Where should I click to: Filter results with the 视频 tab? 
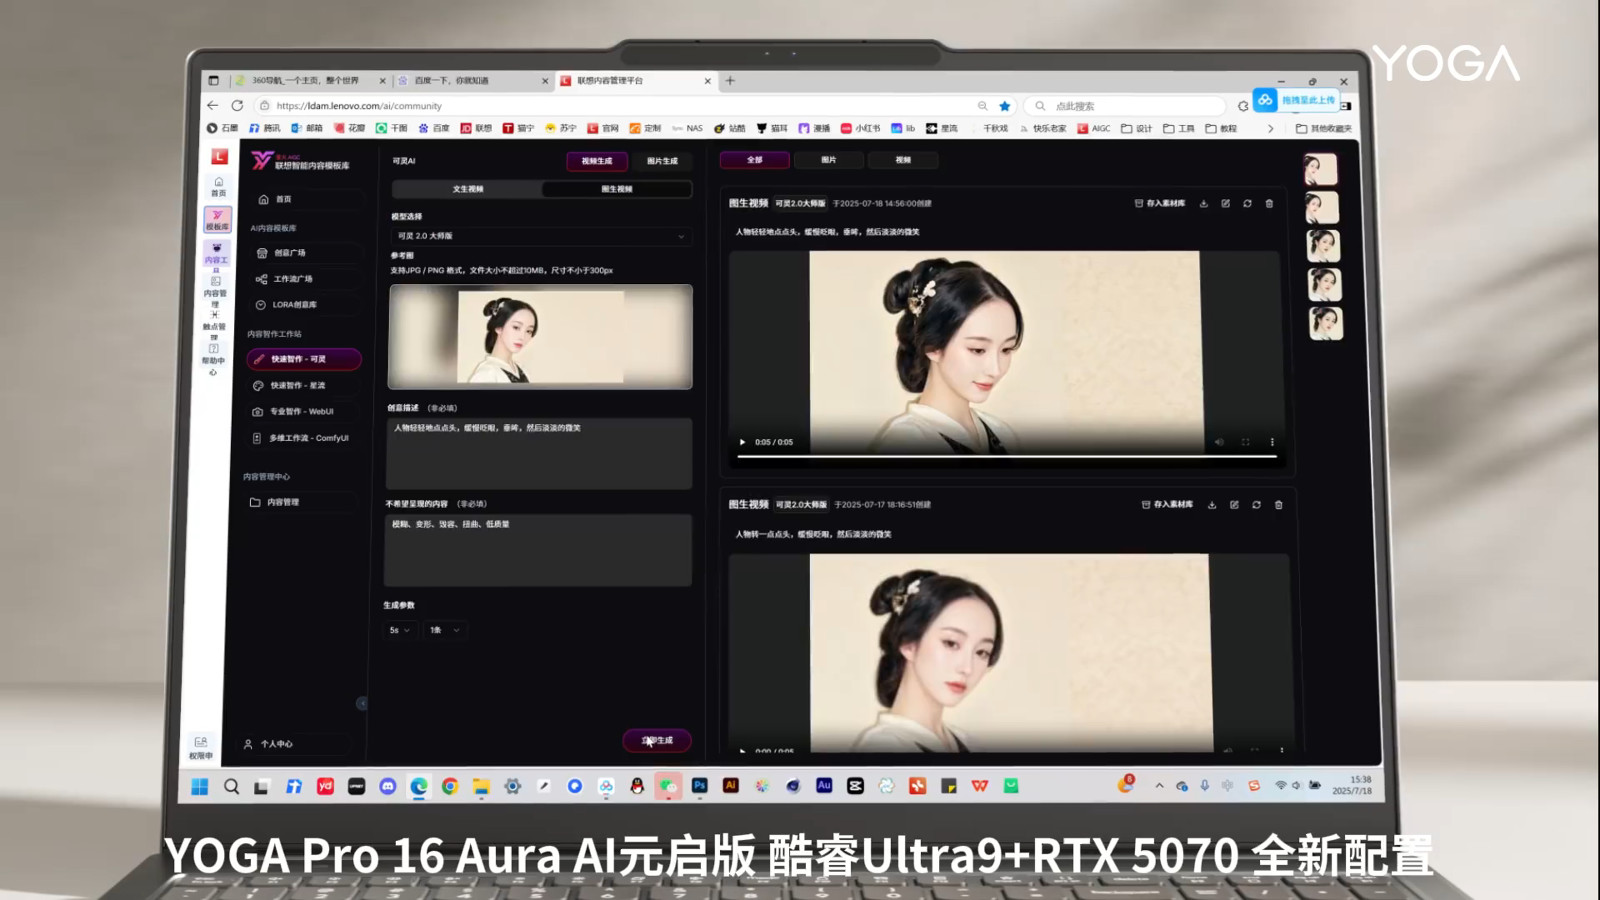point(903,160)
